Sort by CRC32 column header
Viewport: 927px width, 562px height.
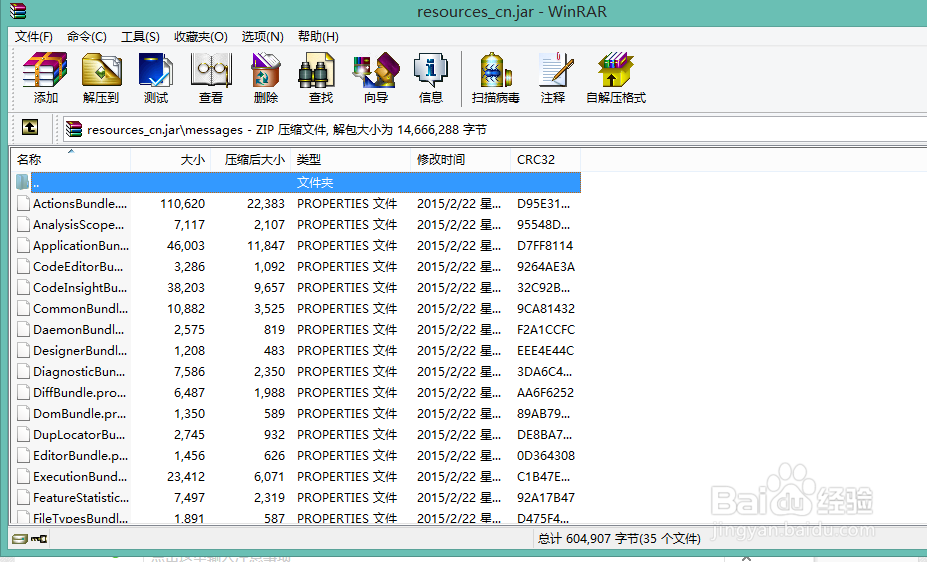(x=545, y=160)
